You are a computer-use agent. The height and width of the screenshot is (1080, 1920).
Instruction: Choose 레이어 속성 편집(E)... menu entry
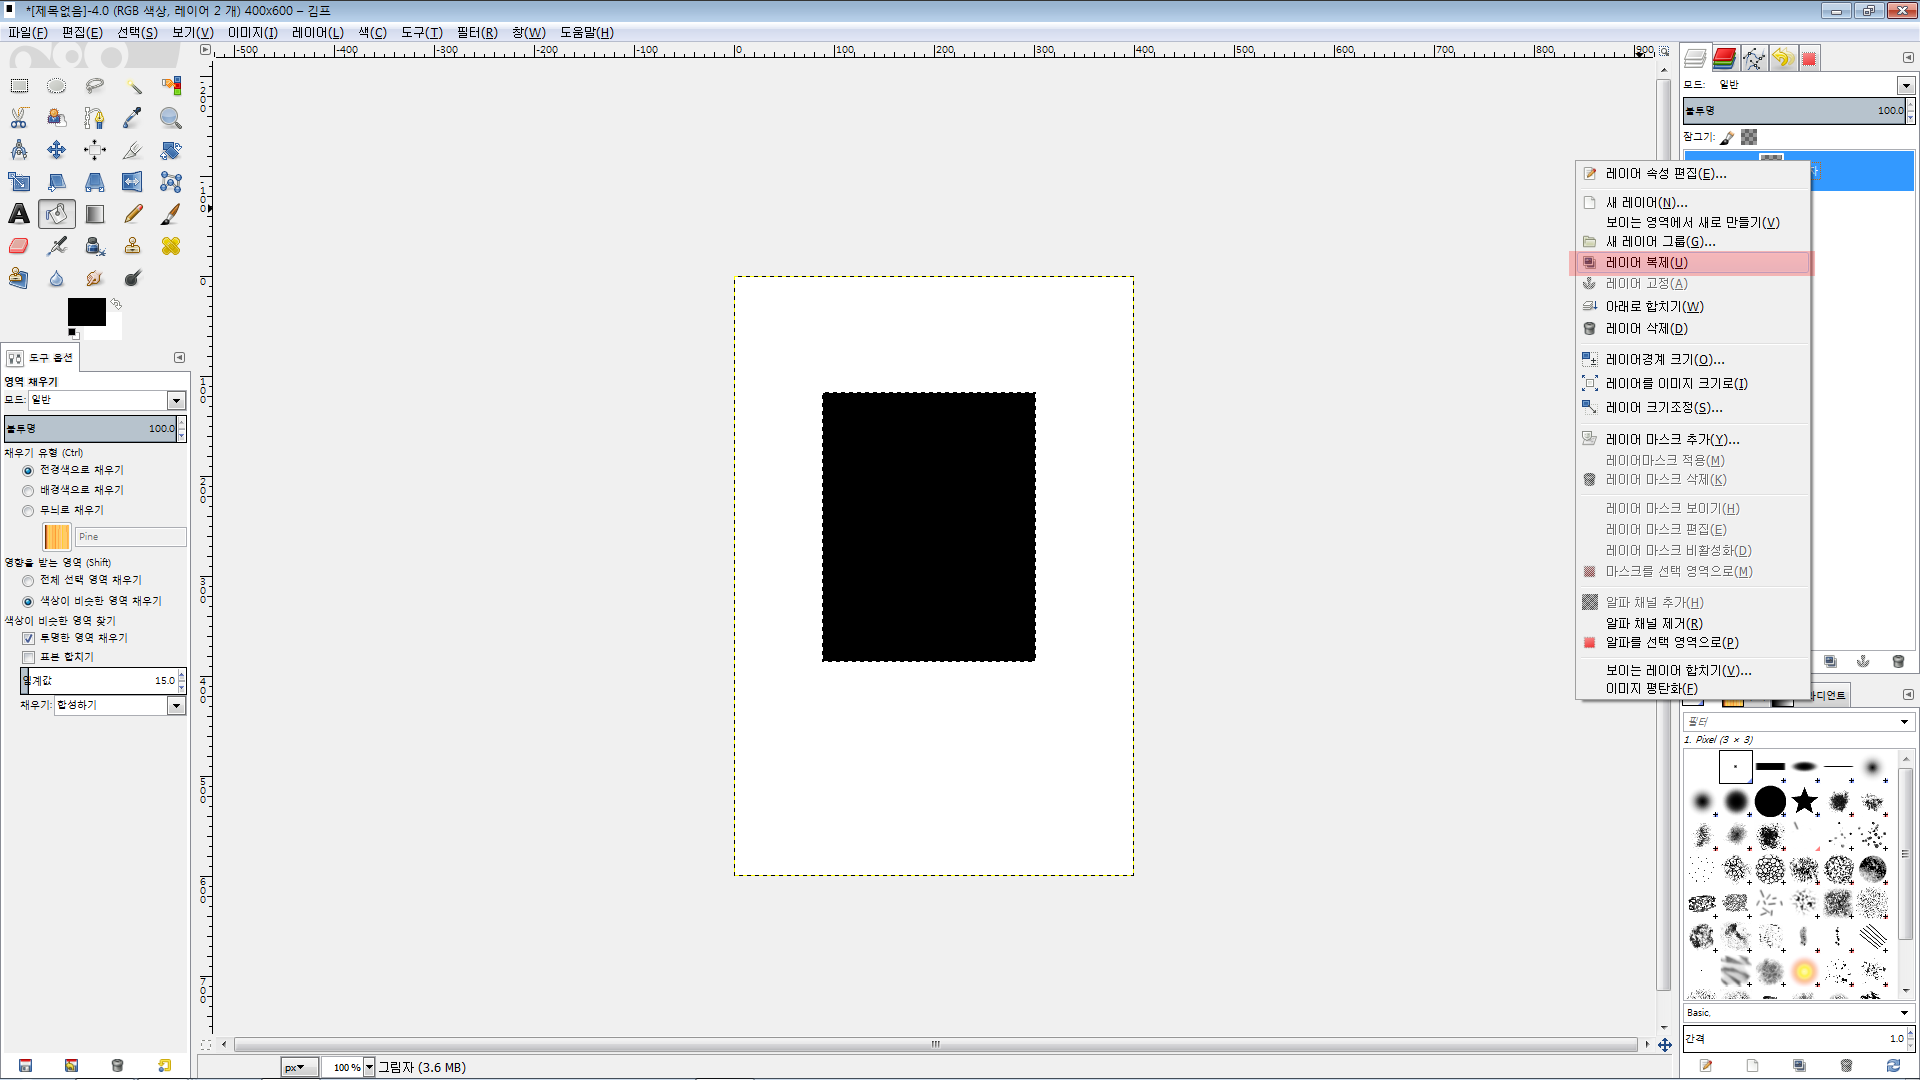click(1692, 173)
